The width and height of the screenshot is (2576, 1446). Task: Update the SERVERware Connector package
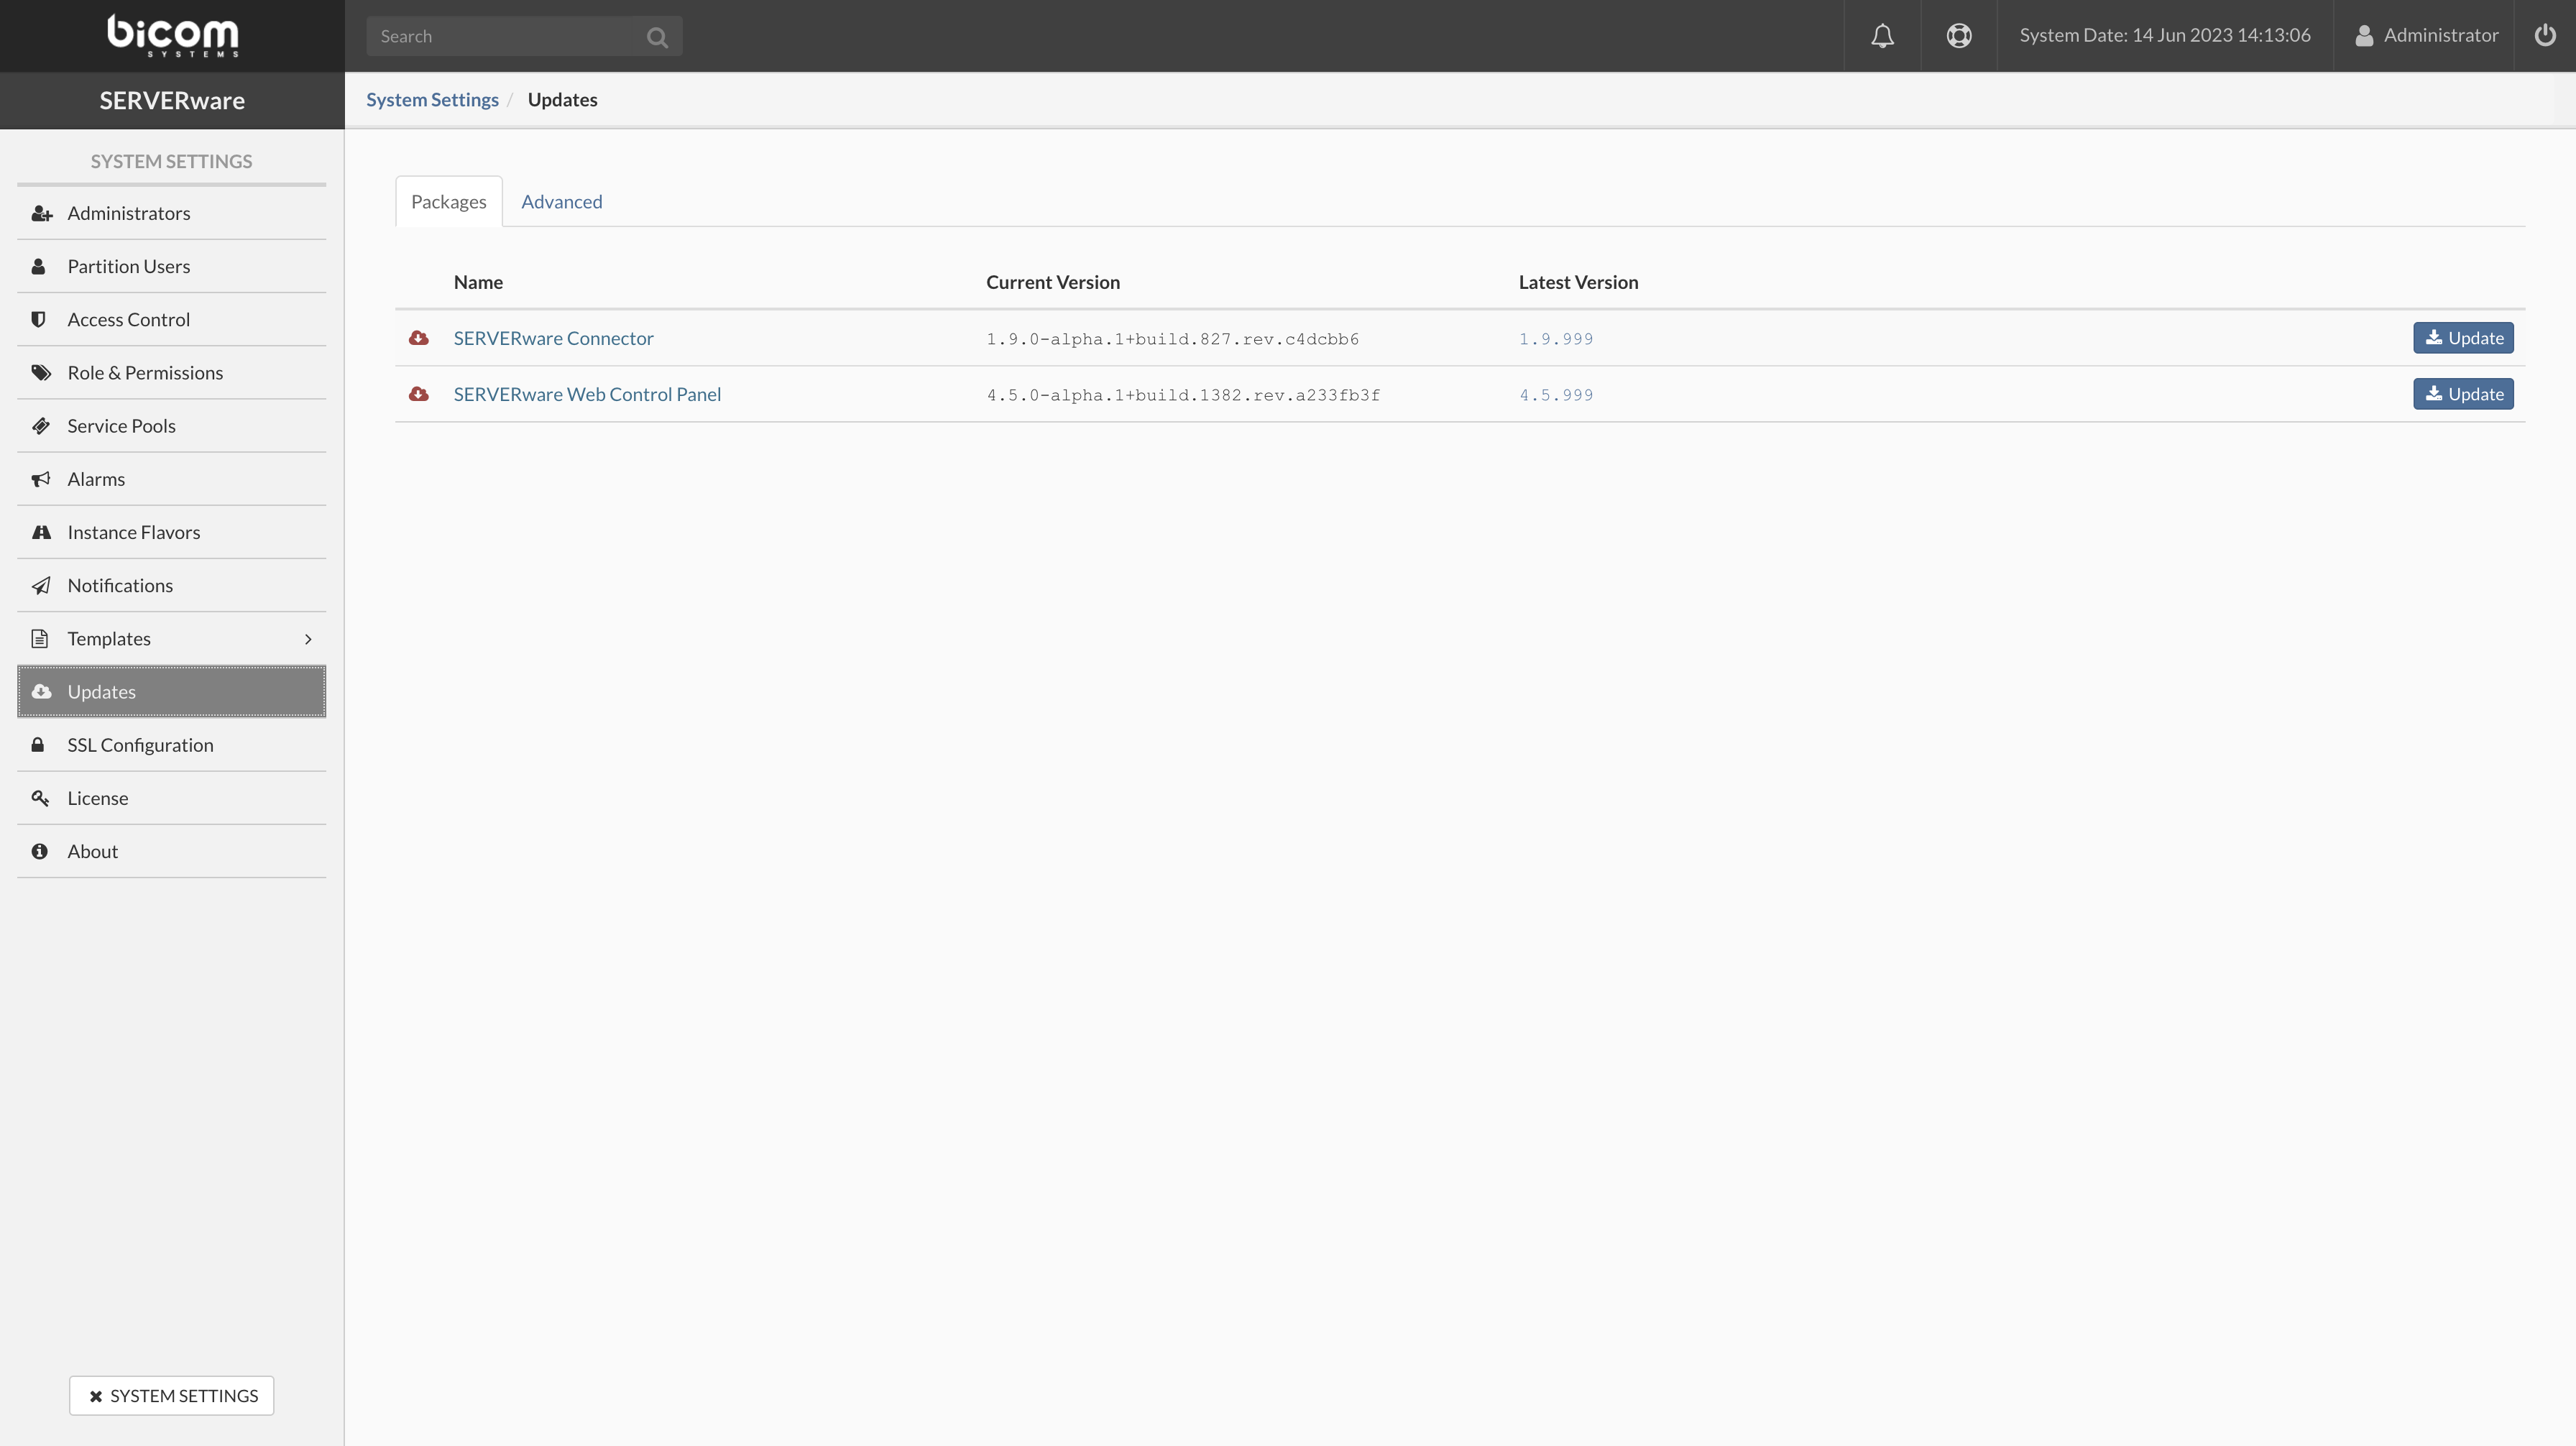click(2462, 338)
